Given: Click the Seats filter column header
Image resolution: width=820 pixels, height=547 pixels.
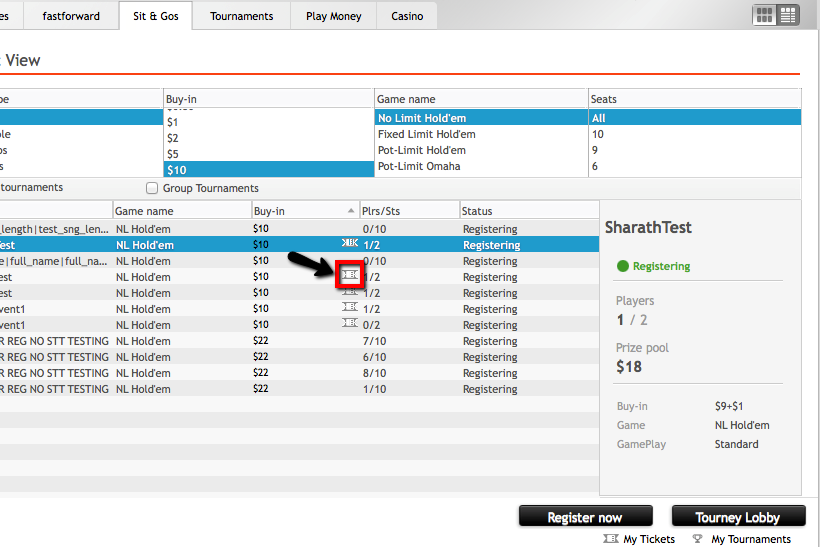Looking at the screenshot, I should (695, 99).
